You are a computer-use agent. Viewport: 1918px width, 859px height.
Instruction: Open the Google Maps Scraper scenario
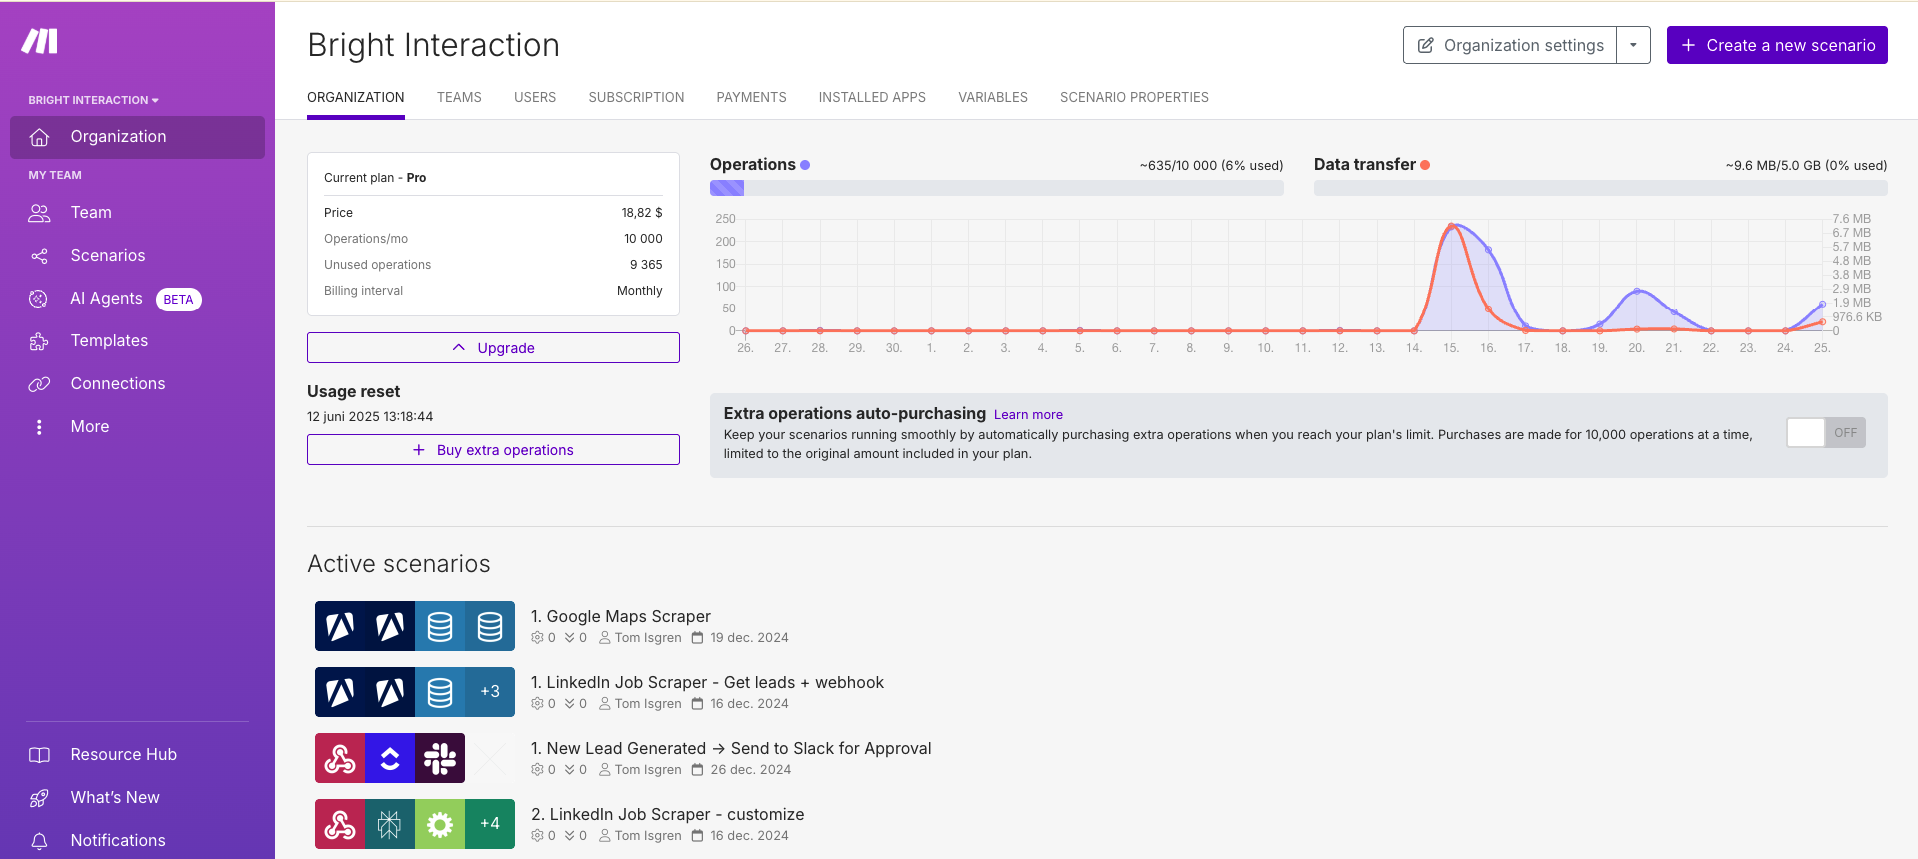620,617
